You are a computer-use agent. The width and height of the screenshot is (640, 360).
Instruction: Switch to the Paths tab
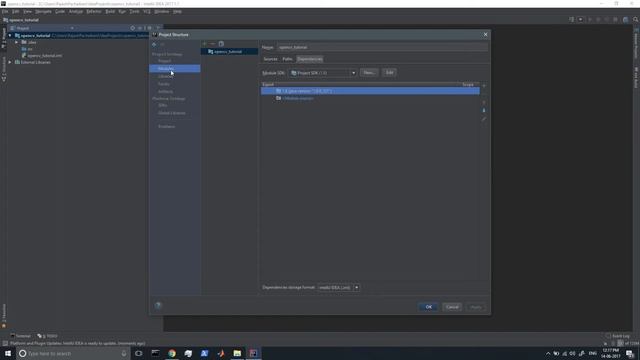287,59
